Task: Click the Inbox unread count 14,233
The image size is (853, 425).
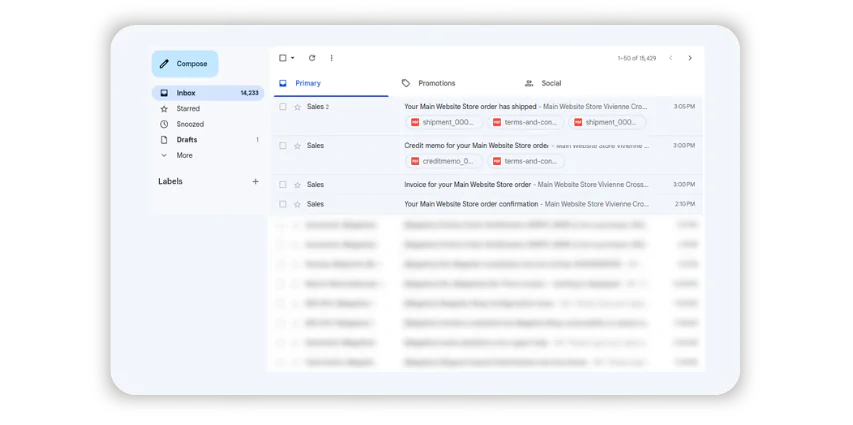Action: 249,93
